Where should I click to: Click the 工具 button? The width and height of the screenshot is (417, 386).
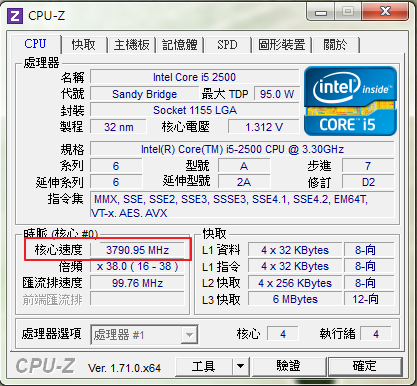[203, 367]
